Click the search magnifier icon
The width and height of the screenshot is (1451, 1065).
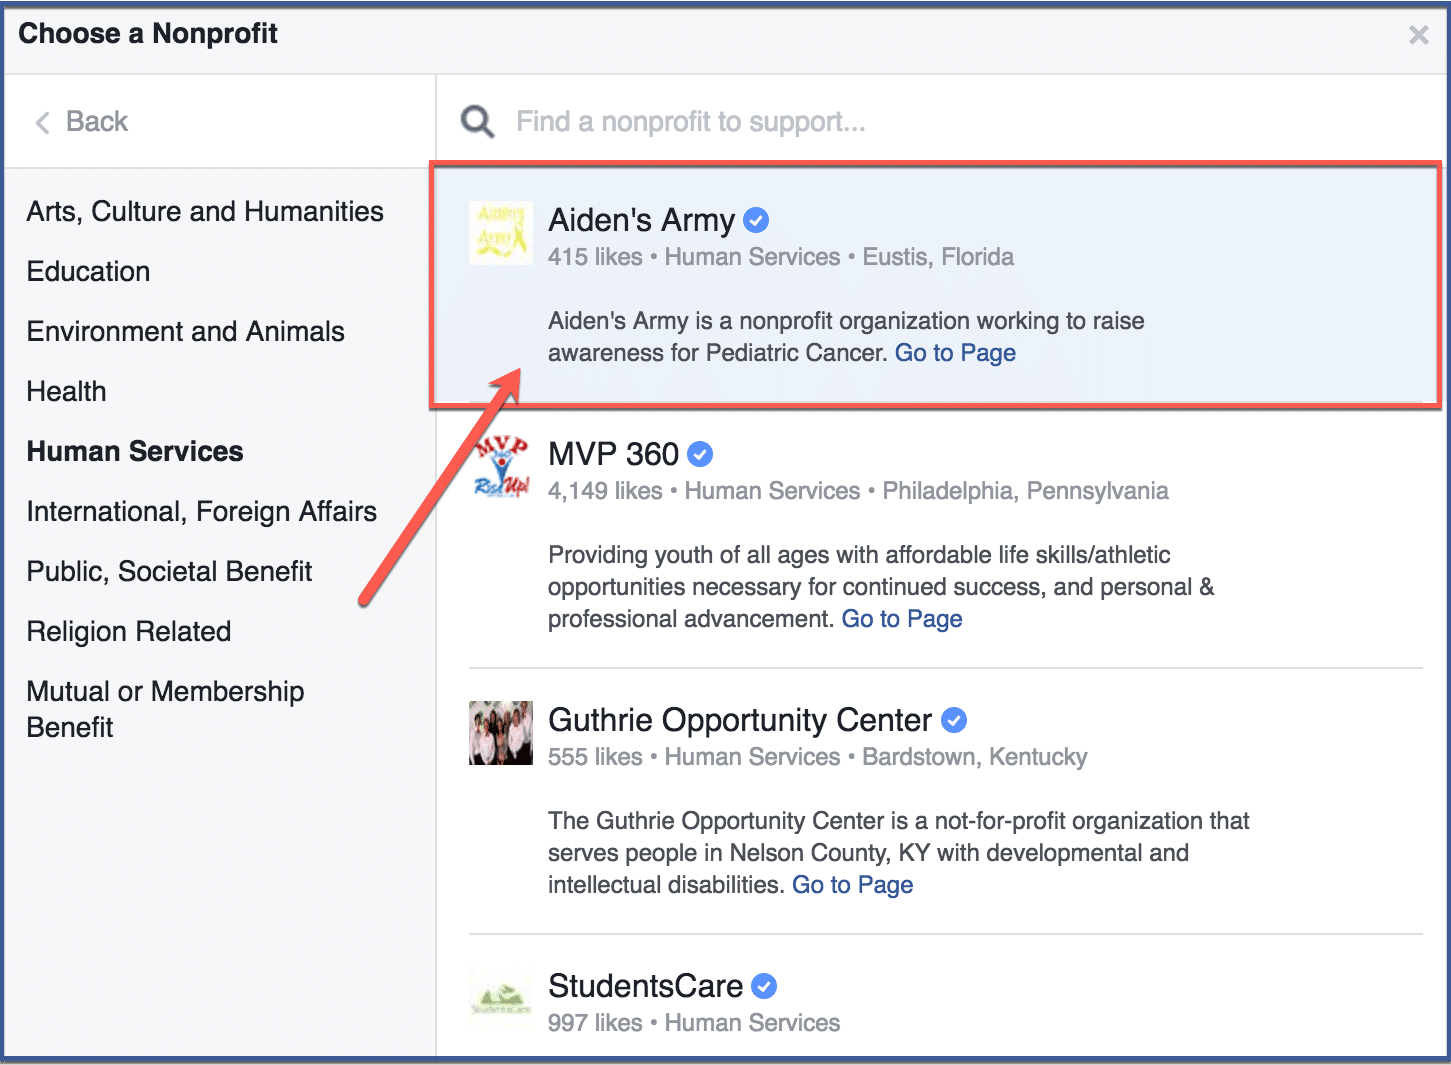pos(477,120)
